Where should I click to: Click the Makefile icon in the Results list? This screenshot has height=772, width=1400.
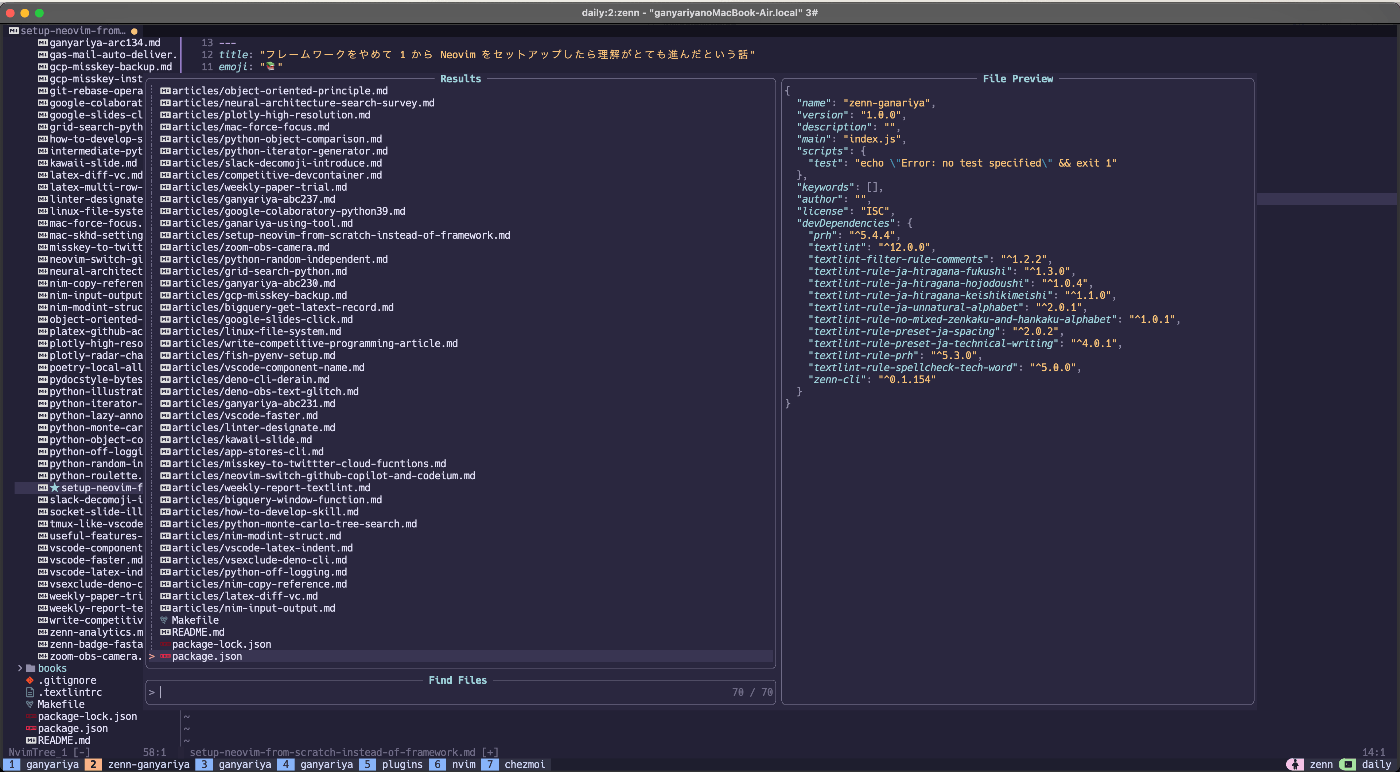[x=165, y=620]
